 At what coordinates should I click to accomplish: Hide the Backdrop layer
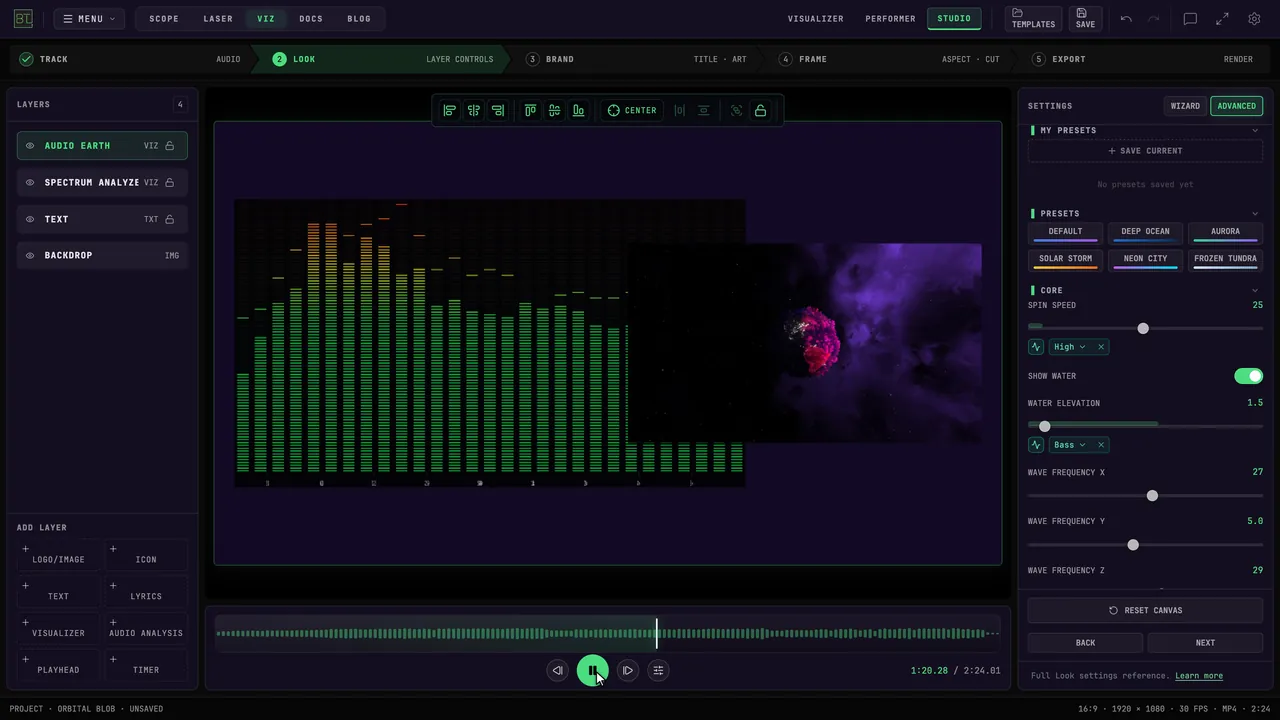pos(30,255)
